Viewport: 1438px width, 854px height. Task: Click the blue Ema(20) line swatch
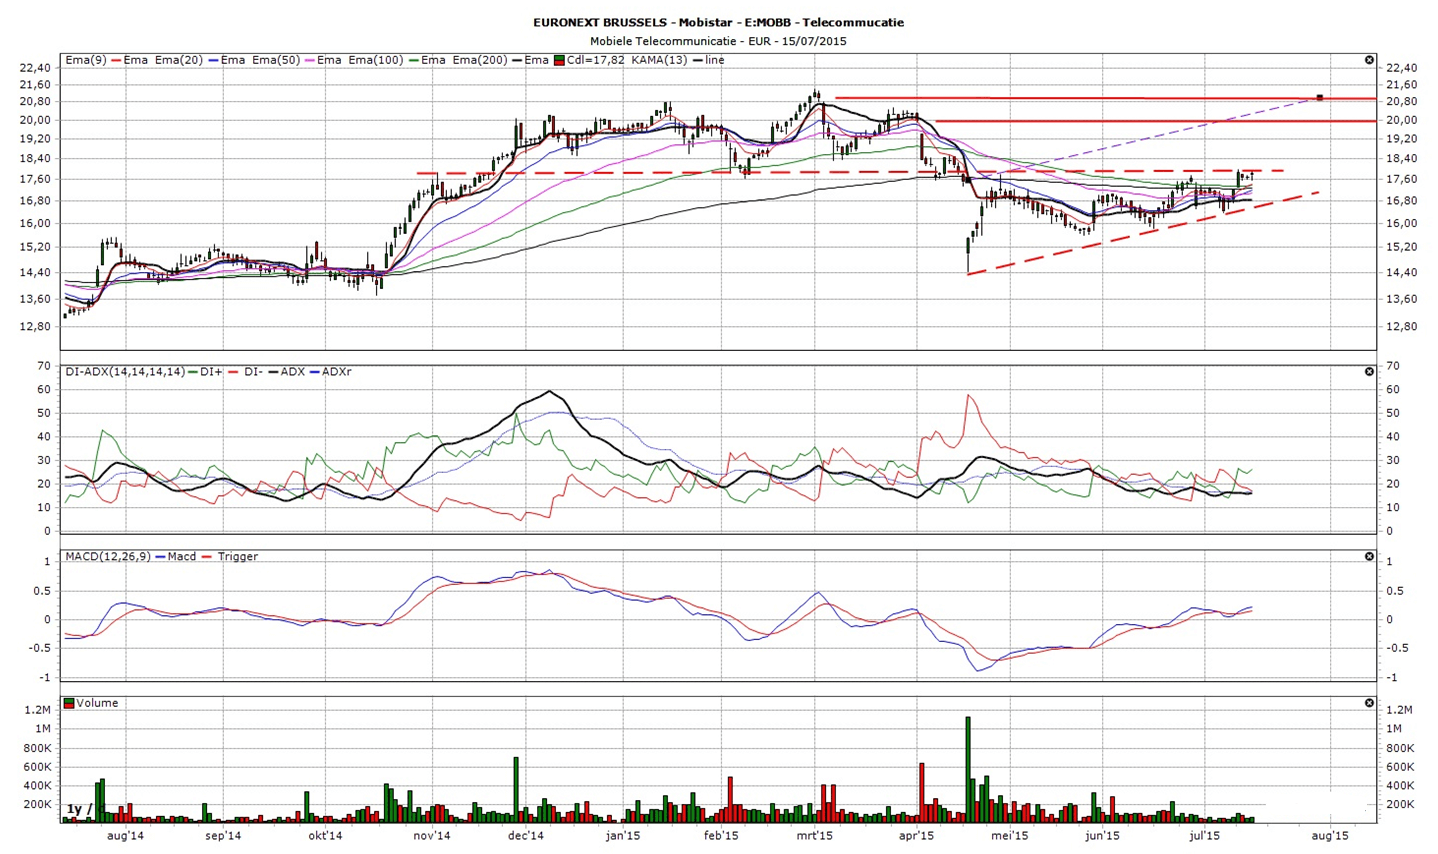click(213, 60)
